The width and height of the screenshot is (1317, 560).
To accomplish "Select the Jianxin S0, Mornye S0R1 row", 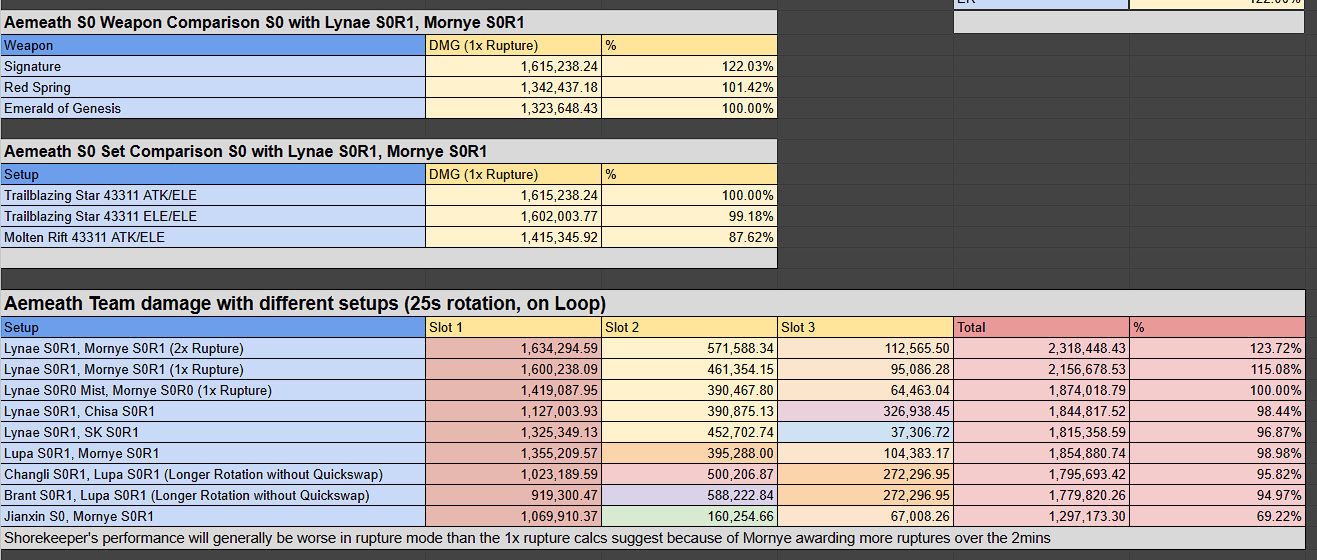I will (x=213, y=516).
